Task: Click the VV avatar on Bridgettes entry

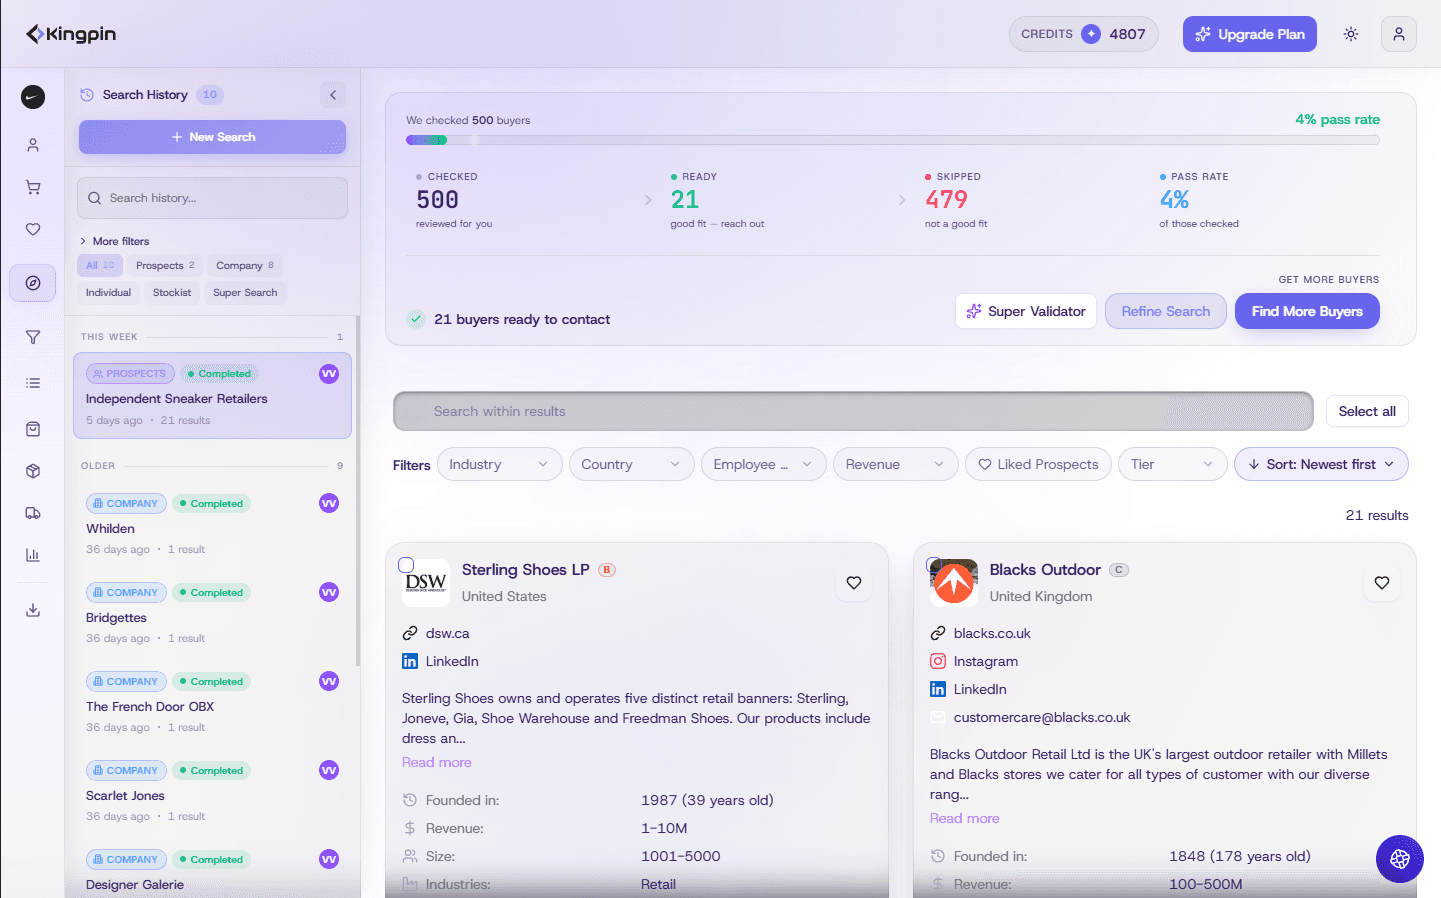Action: 329,592
